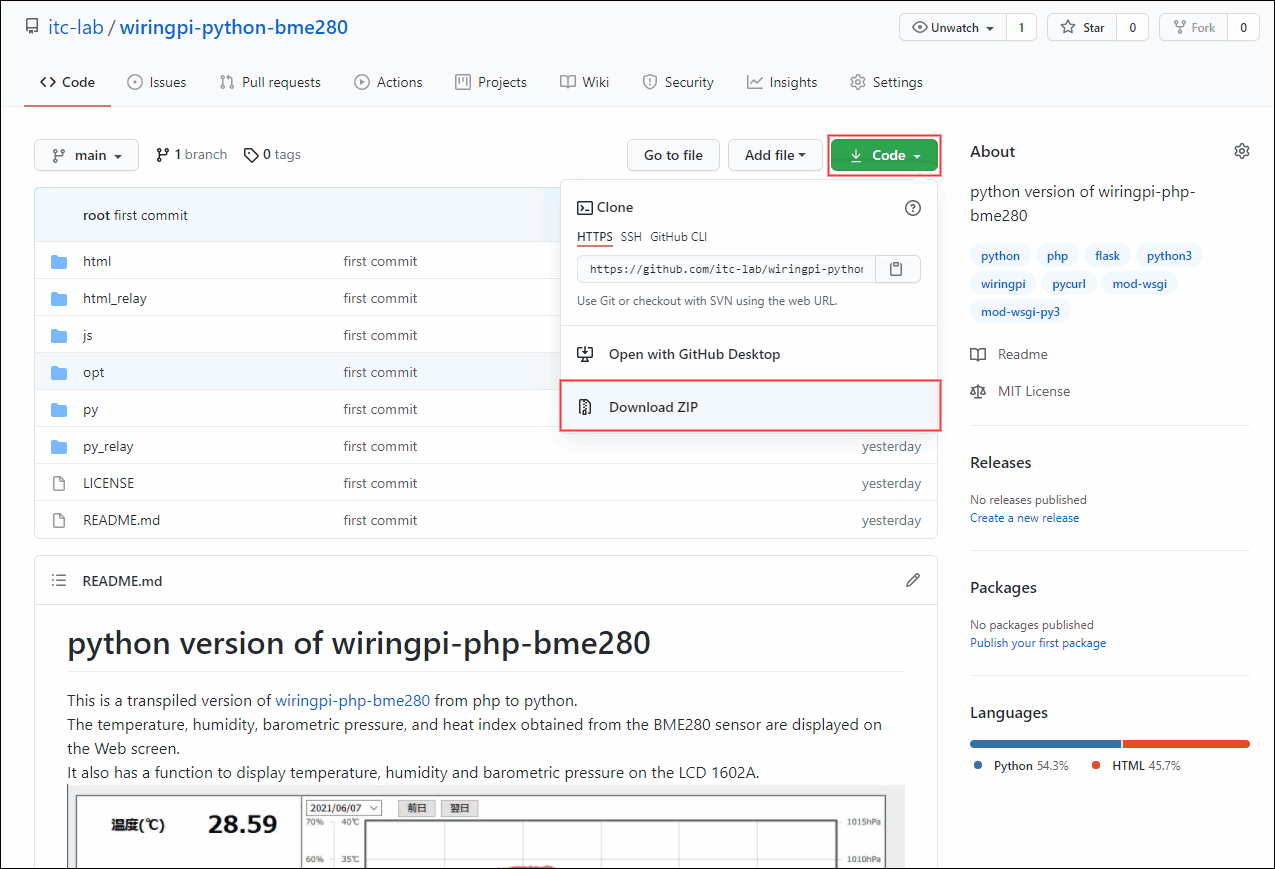The height and width of the screenshot is (869, 1275).
Task: Click the eye icon in Unwatch button
Action: click(x=919, y=28)
